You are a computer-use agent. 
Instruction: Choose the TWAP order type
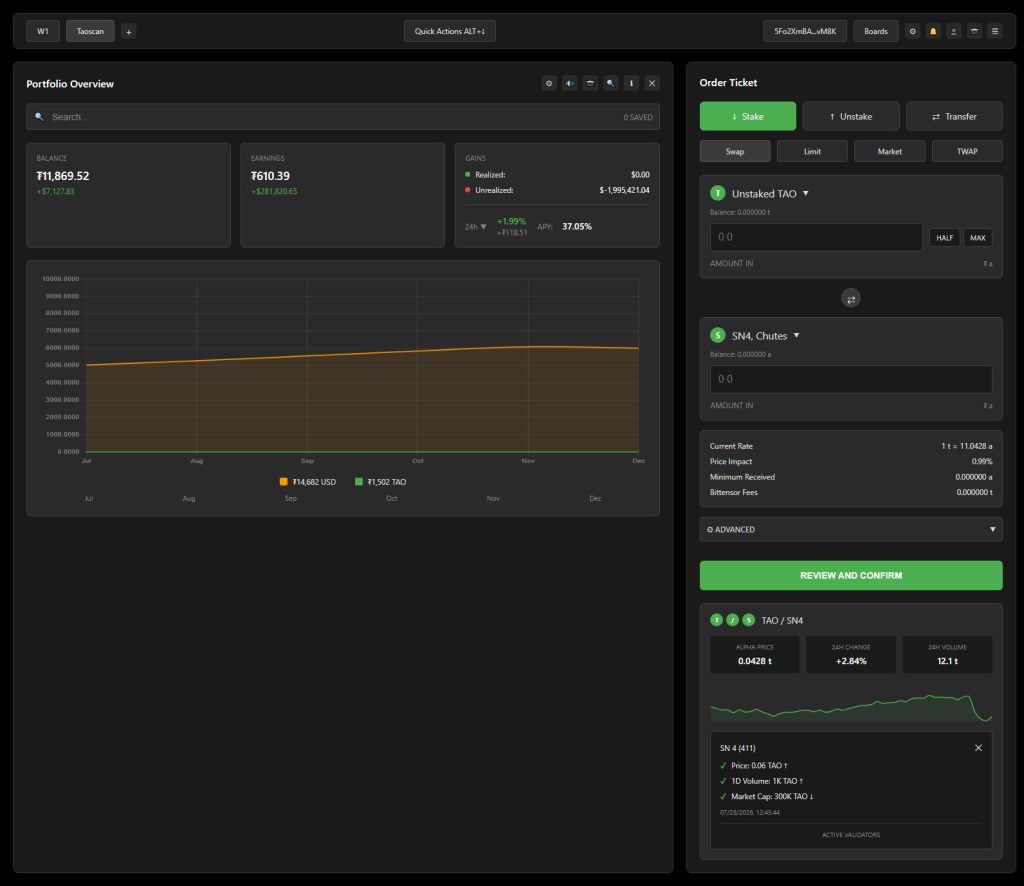pyautogui.click(x=967, y=151)
